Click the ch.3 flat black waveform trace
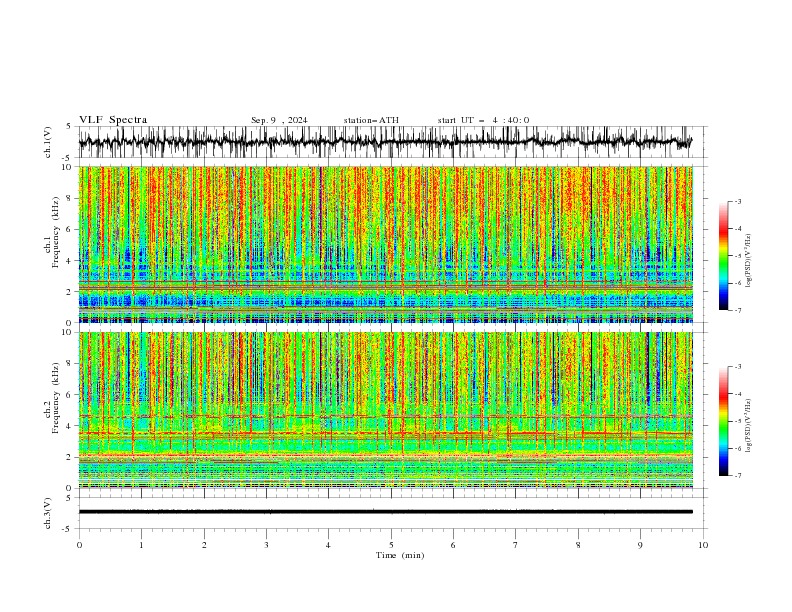 click(386, 512)
